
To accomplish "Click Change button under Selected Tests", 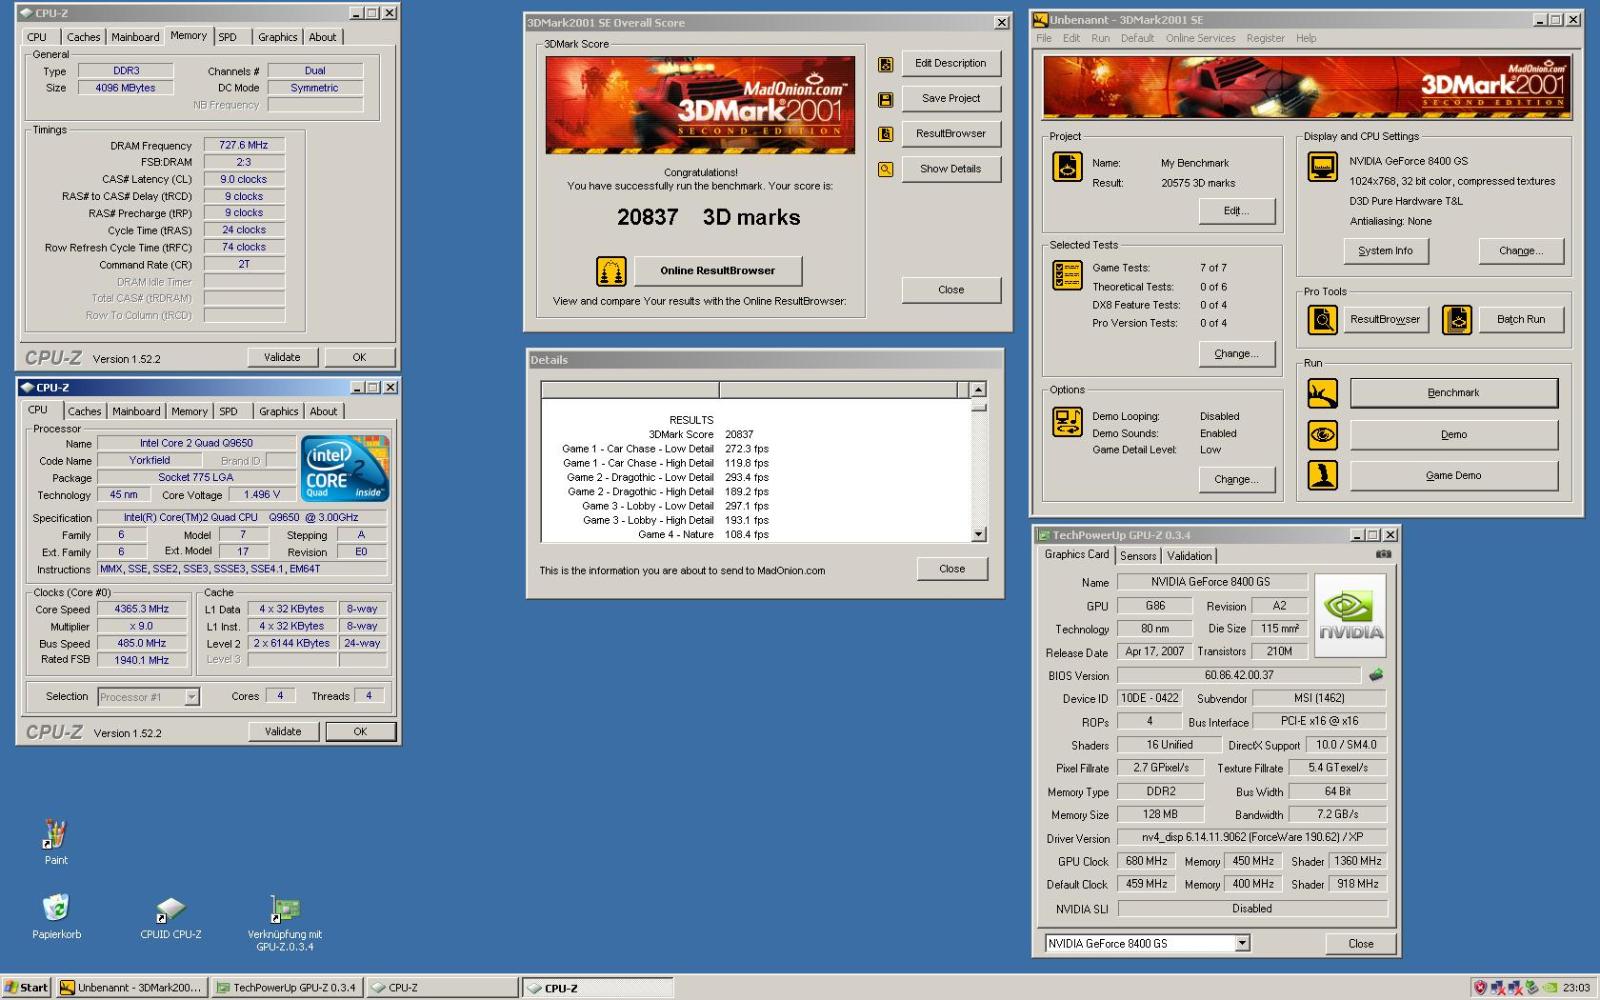I will (x=1236, y=354).
